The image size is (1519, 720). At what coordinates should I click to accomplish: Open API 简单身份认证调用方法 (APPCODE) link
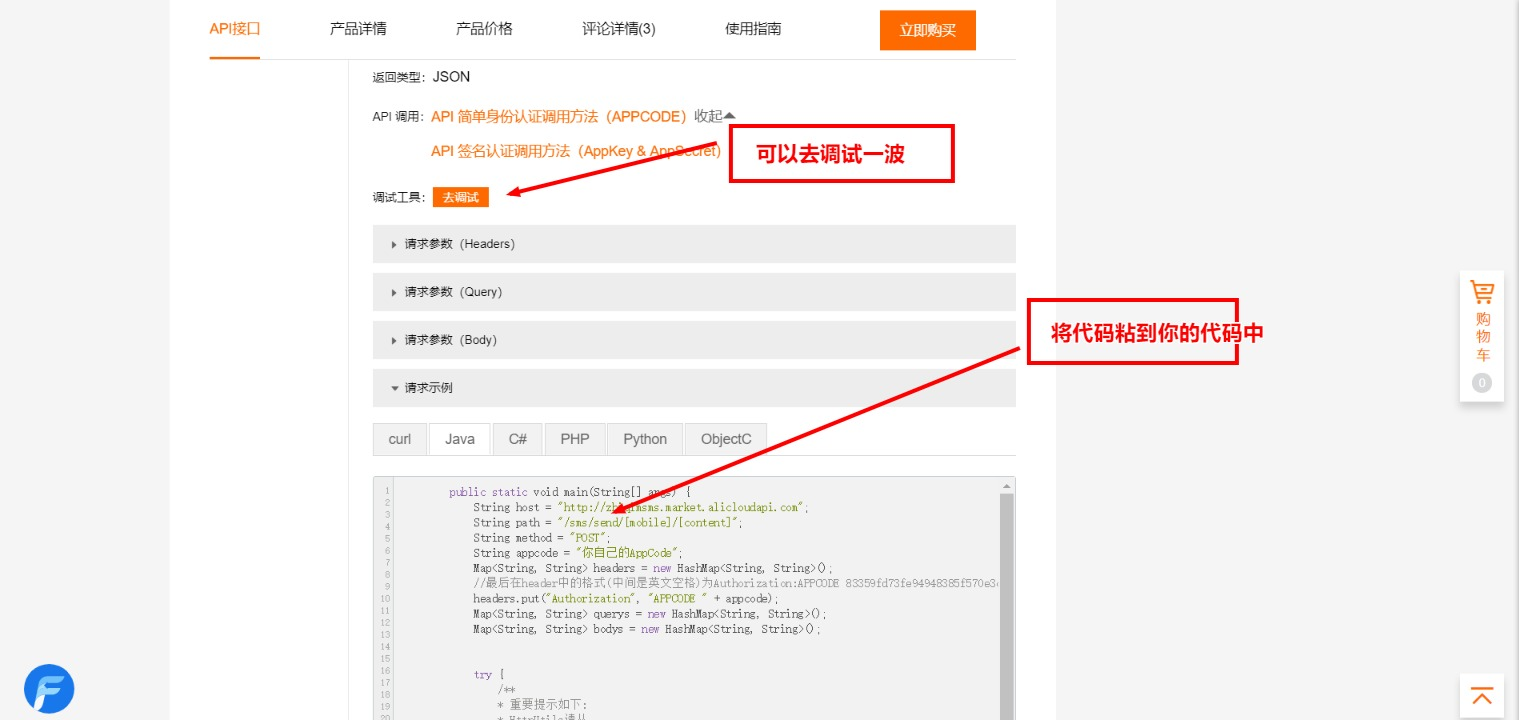[x=559, y=116]
